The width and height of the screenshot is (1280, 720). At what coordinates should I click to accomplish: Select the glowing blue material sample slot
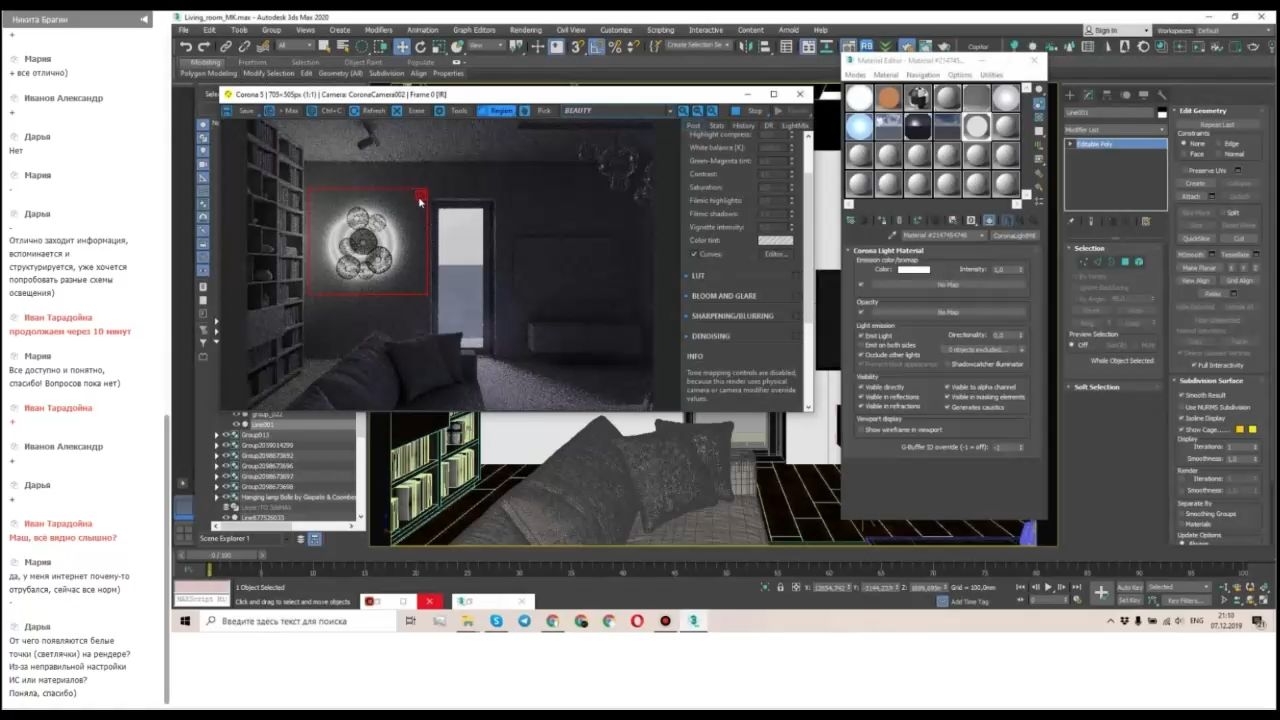pyautogui.click(x=859, y=126)
